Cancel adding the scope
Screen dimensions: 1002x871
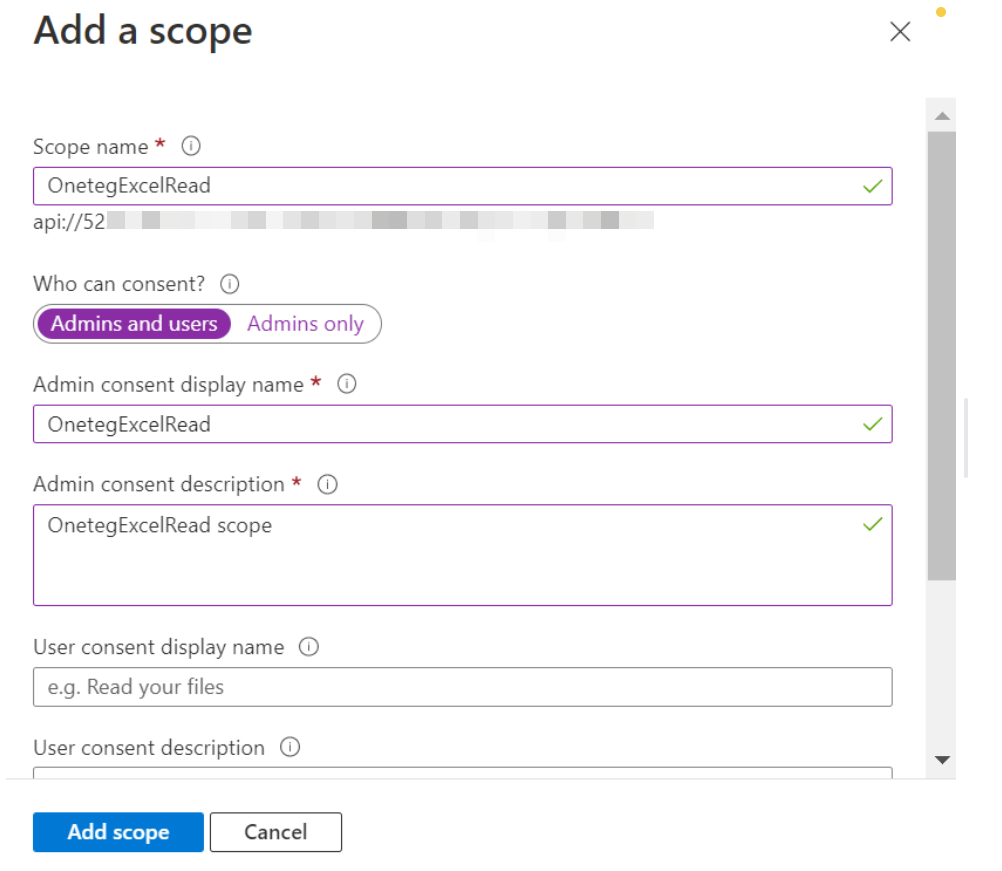276,832
